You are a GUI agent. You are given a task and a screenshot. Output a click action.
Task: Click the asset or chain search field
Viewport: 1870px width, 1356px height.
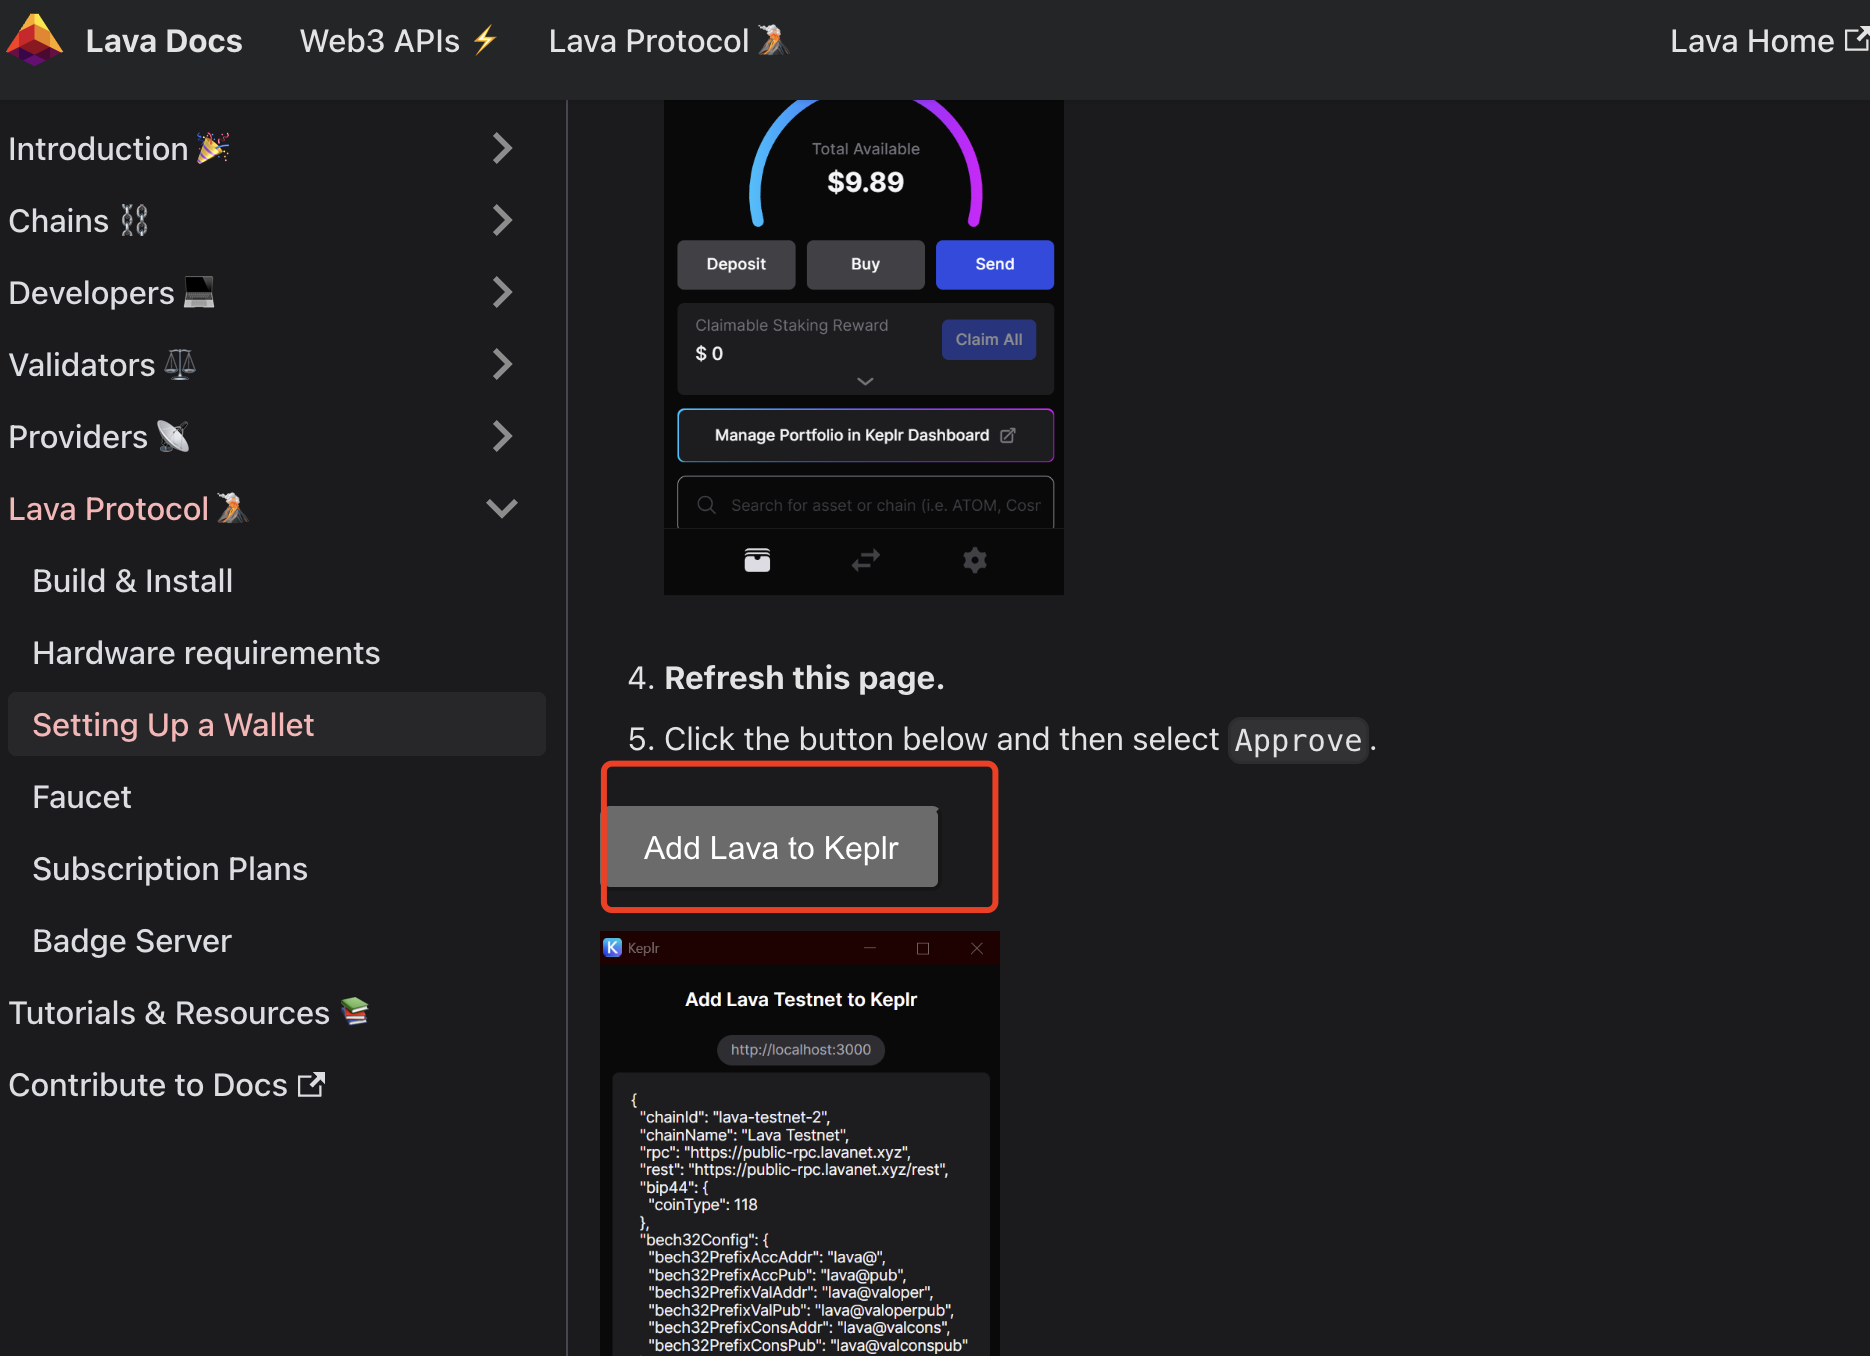[866, 505]
